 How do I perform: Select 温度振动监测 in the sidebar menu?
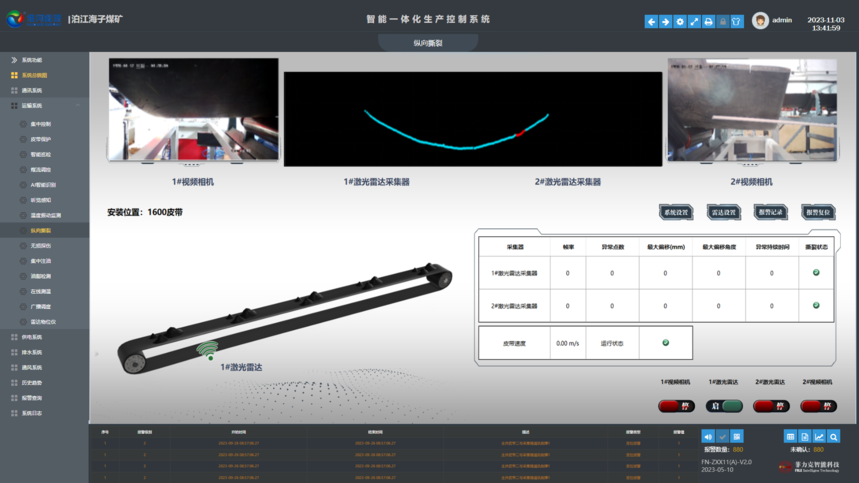point(46,215)
